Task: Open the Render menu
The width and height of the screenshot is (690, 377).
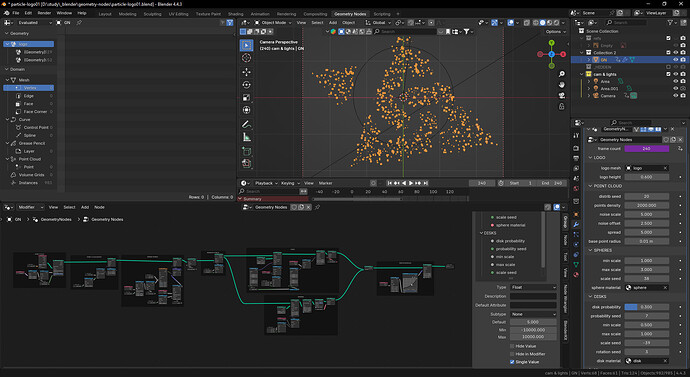Action: pyautogui.click(x=44, y=13)
